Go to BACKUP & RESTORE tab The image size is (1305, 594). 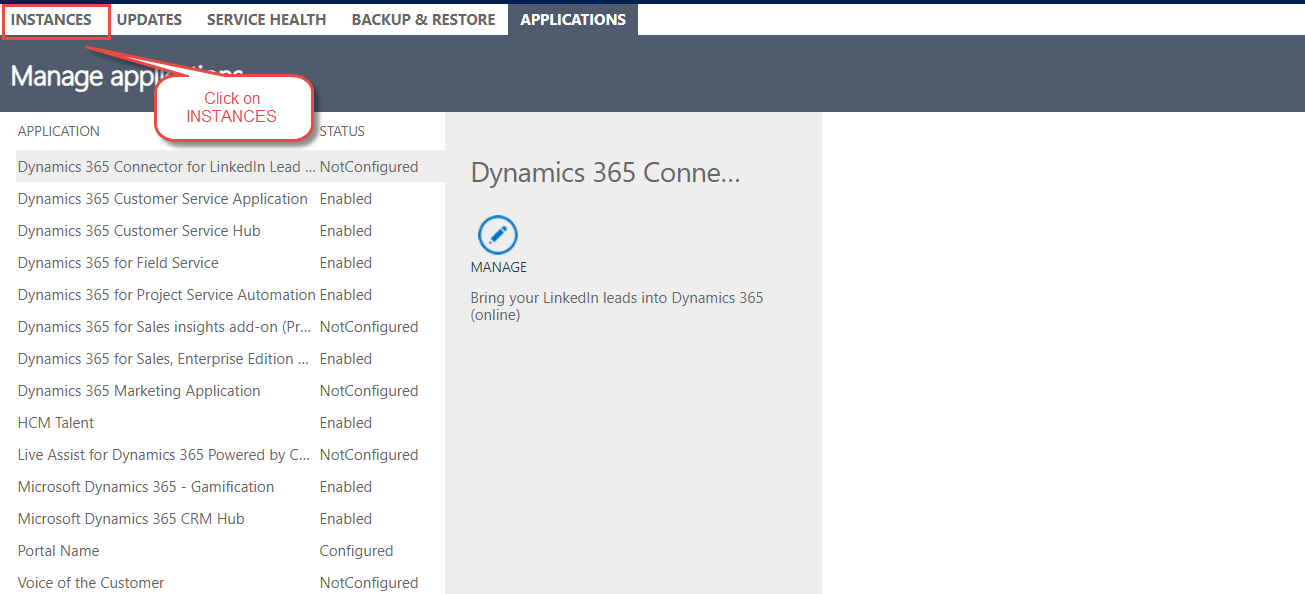pyautogui.click(x=423, y=20)
